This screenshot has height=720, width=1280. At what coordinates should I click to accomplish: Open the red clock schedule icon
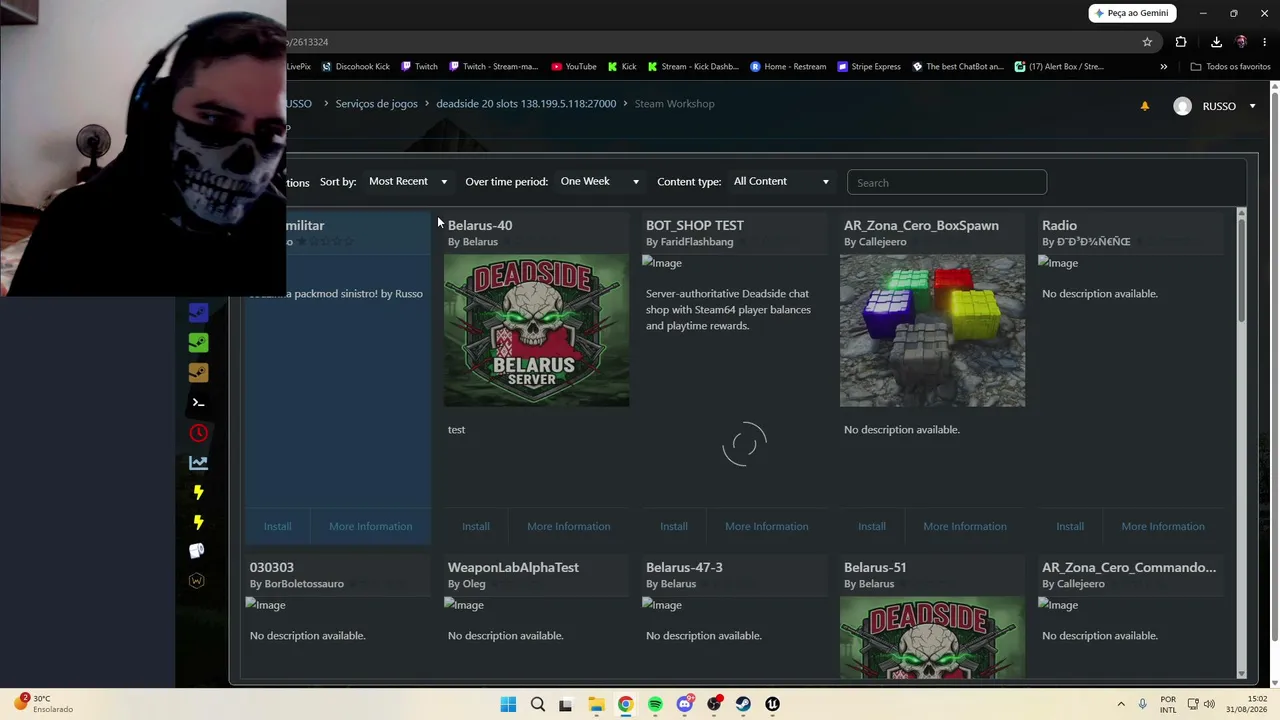tap(198, 432)
